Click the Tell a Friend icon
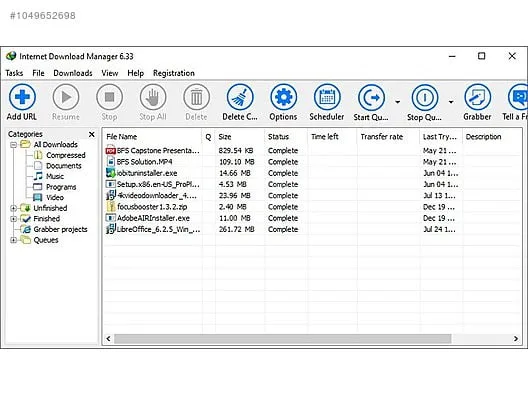The height and width of the screenshot is (396, 528). tap(518, 97)
